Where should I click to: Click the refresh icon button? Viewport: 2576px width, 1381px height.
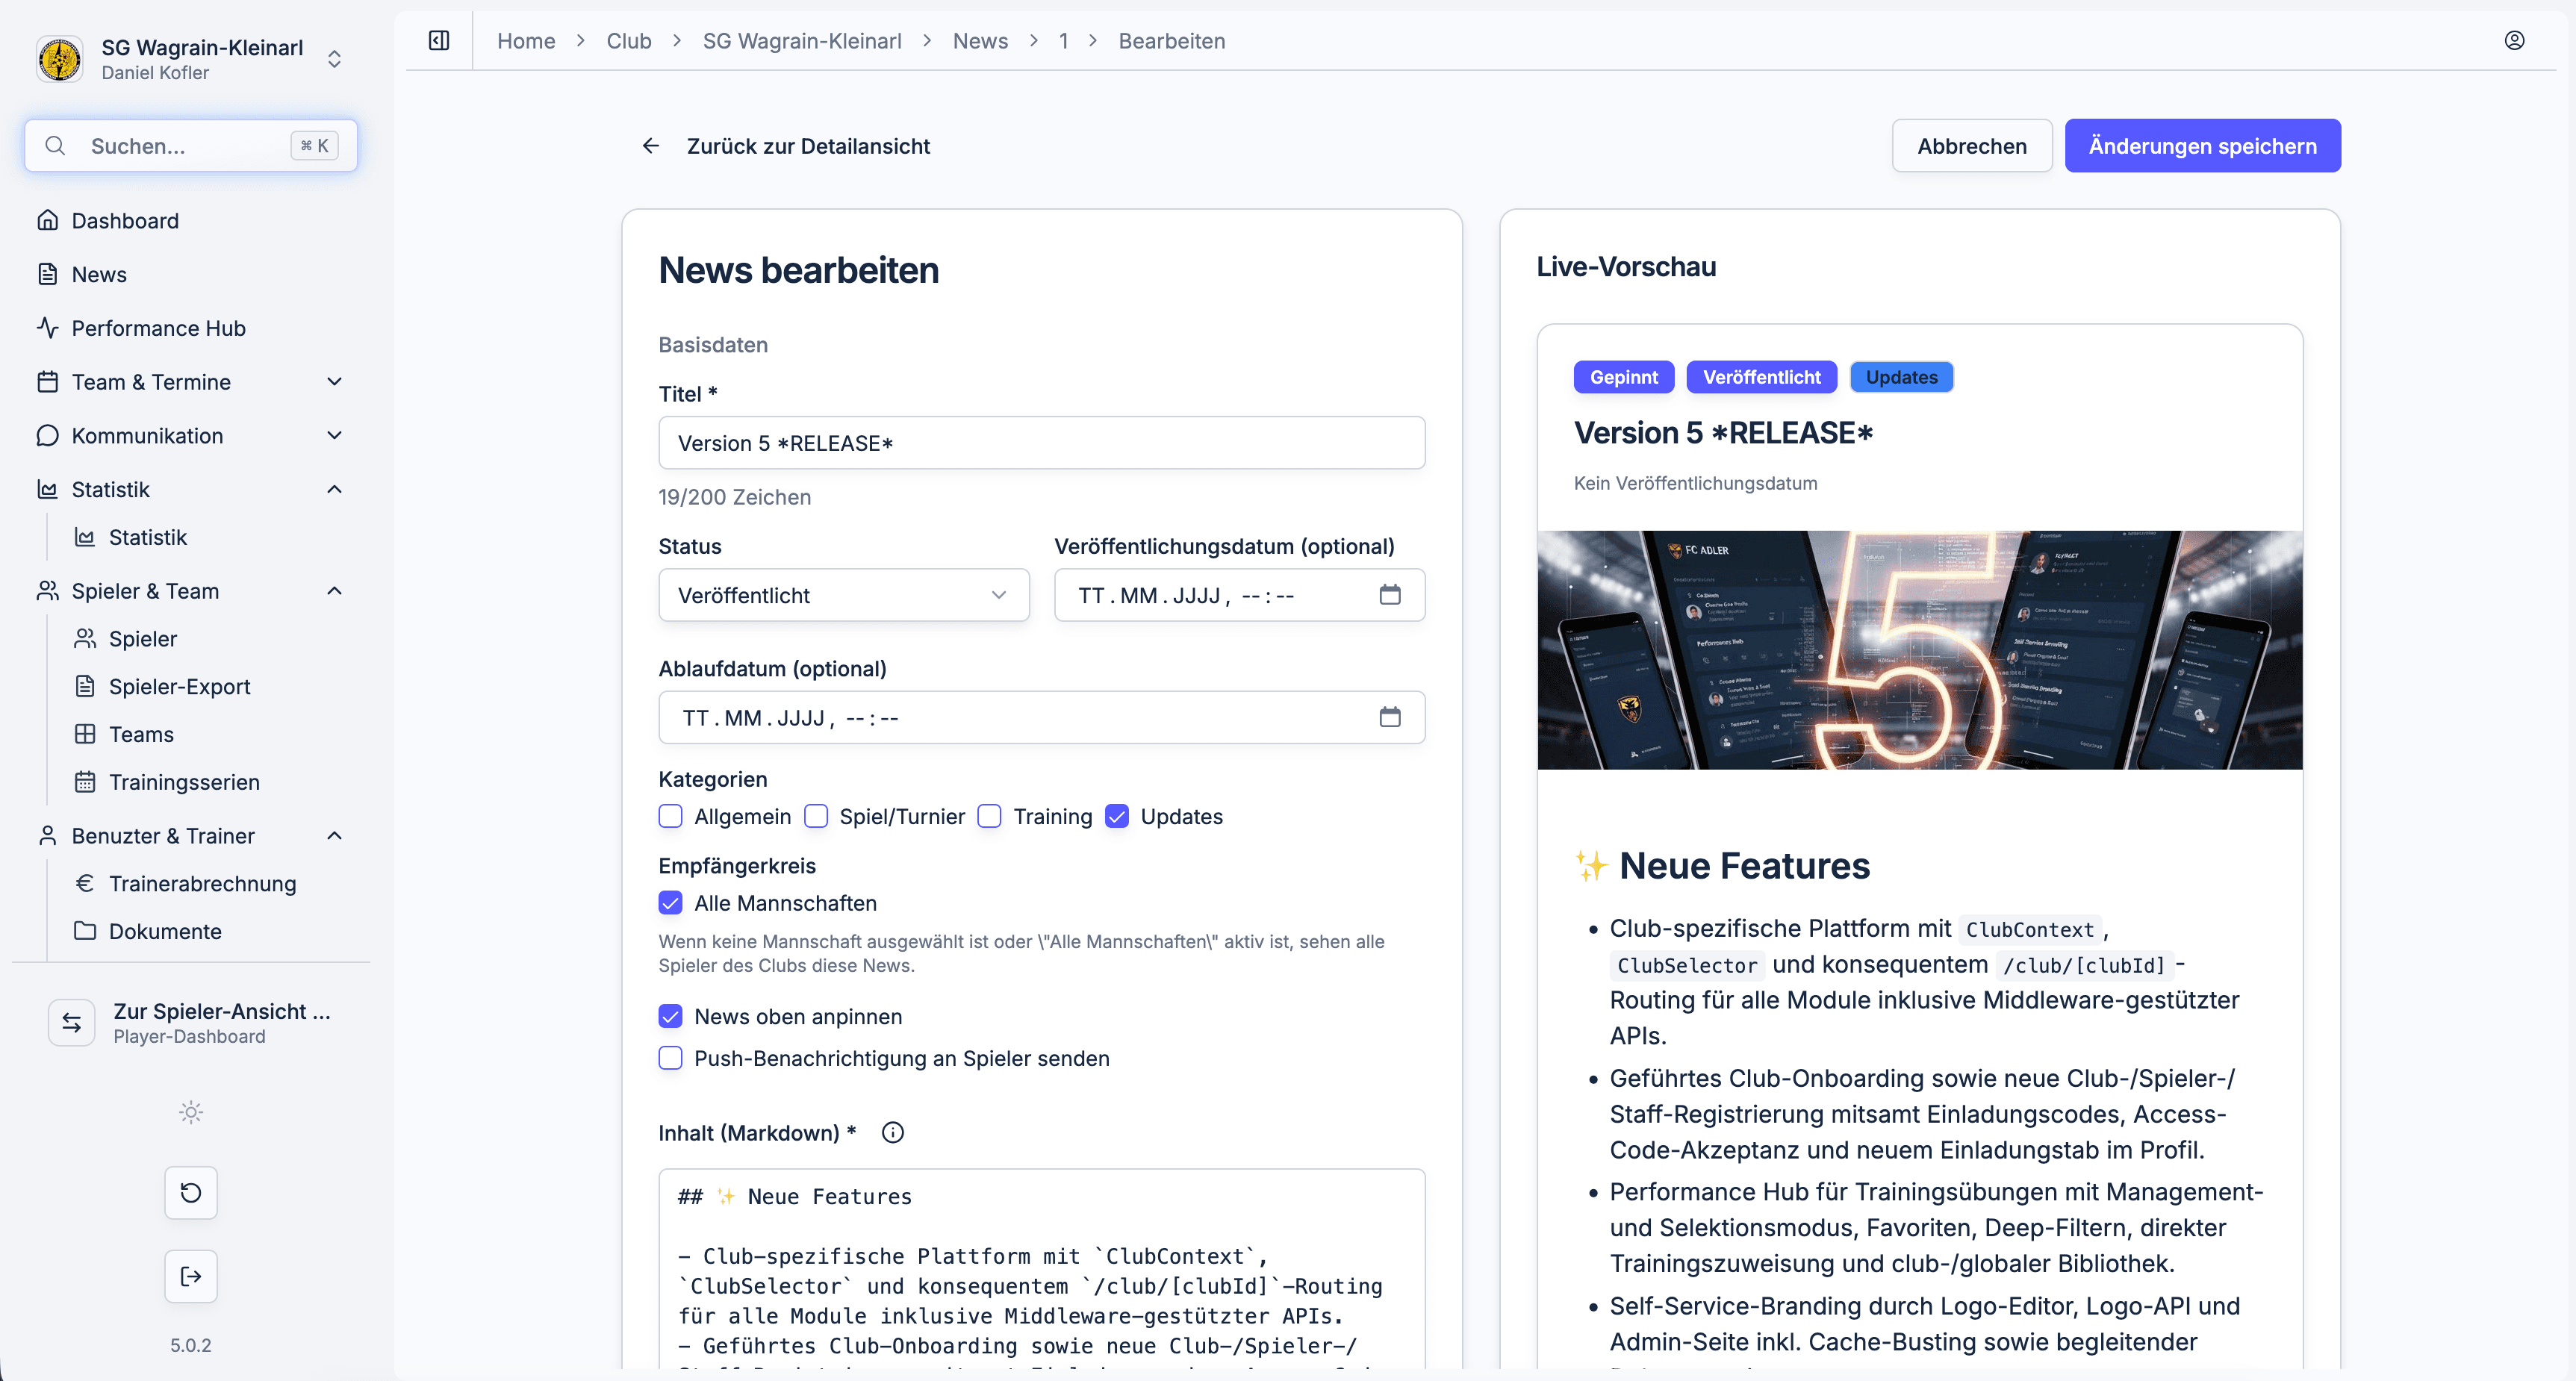(x=191, y=1192)
